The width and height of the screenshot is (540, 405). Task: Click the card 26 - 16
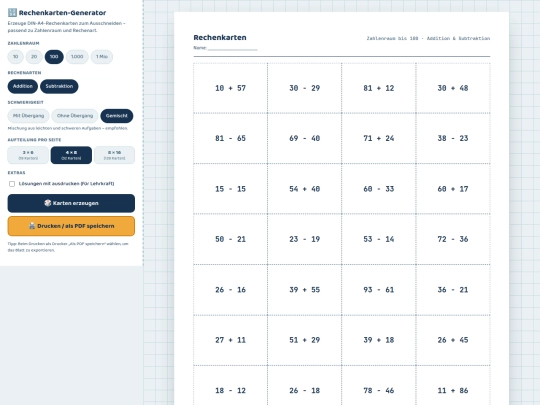230,290
